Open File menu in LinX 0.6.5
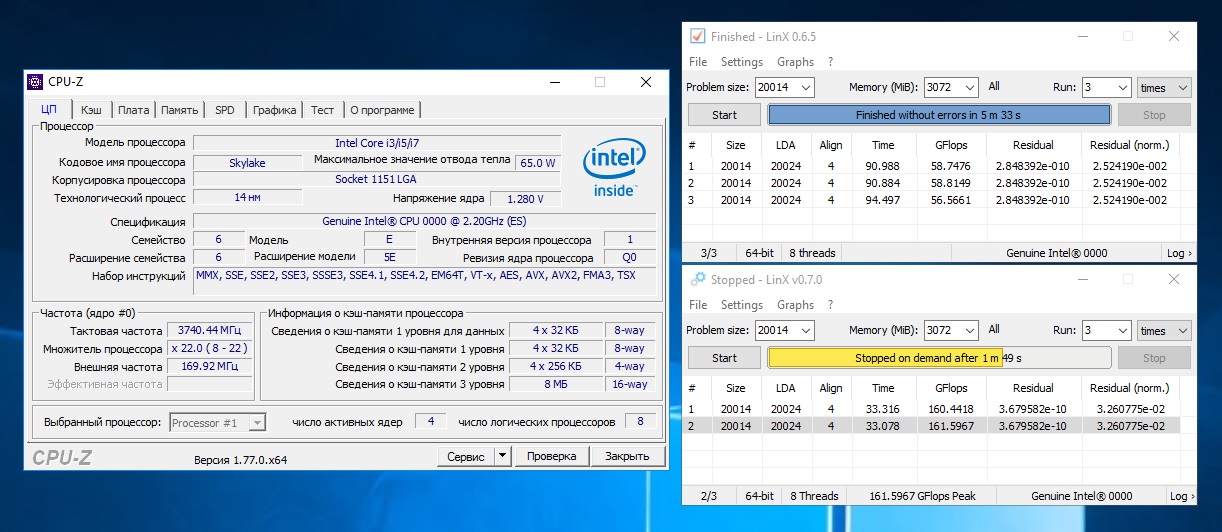Image resolution: width=1222 pixels, height=532 pixels. 697,62
